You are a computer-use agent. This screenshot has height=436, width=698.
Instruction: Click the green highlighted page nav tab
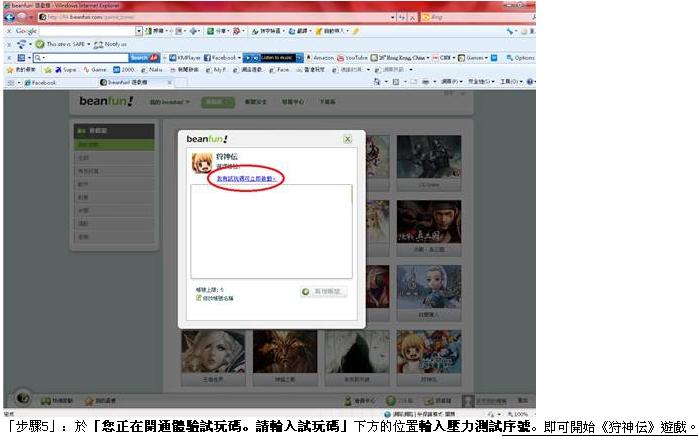tap(218, 102)
